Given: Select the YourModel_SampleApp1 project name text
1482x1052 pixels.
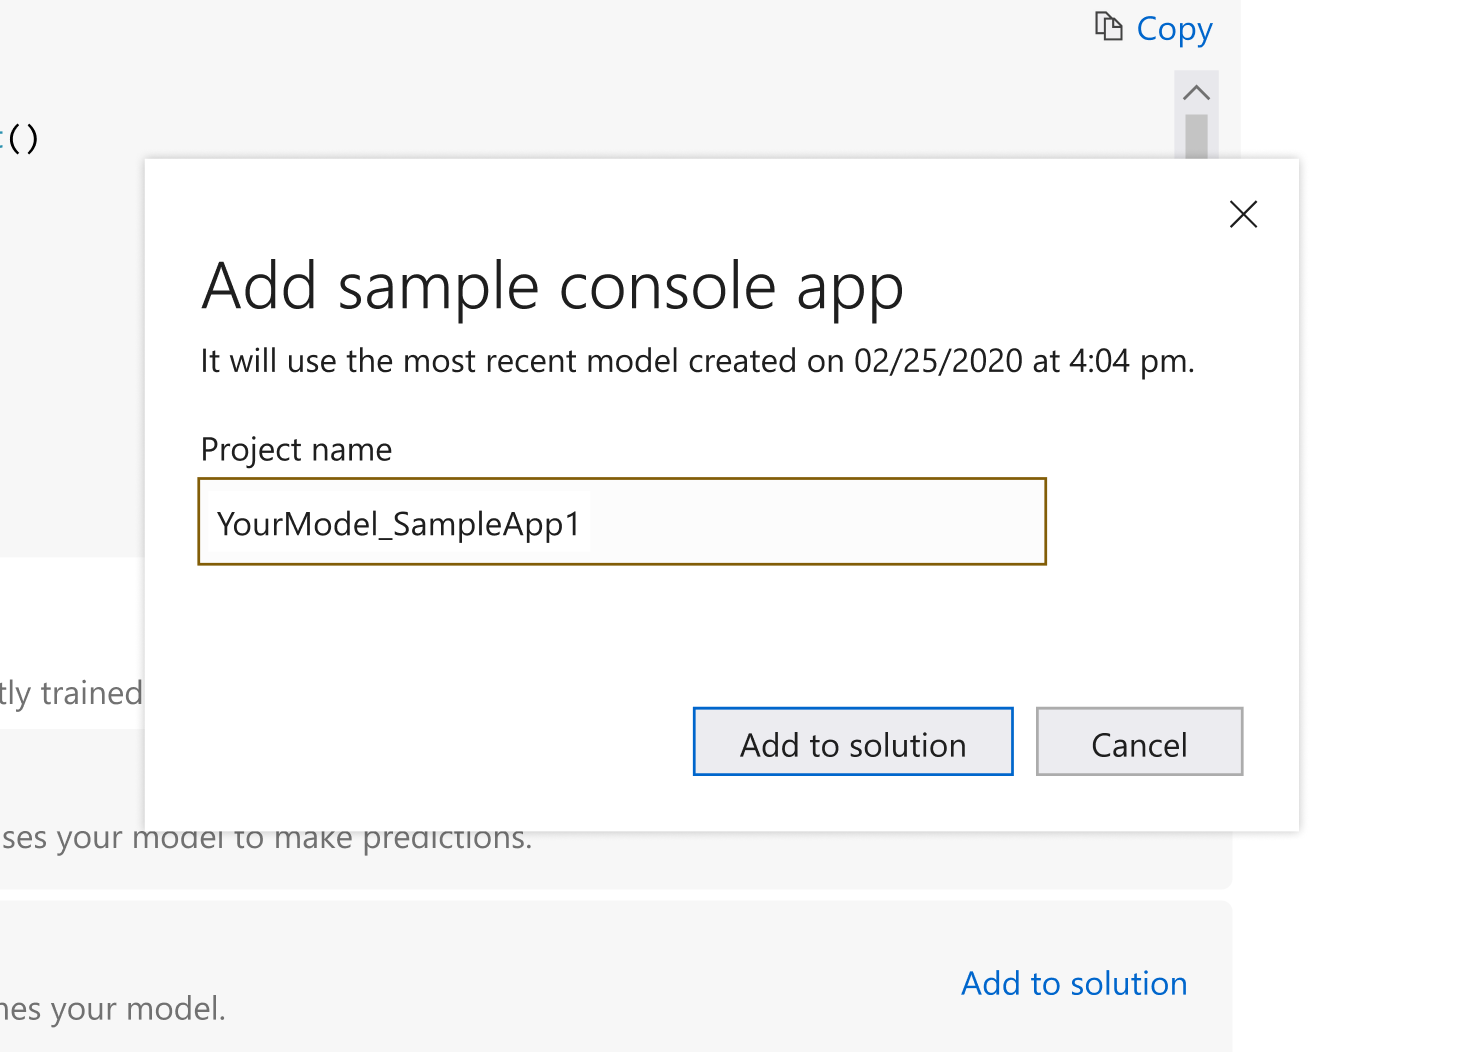Looking at the screenshot, I should pyautogui.click(x=400, y=522).
